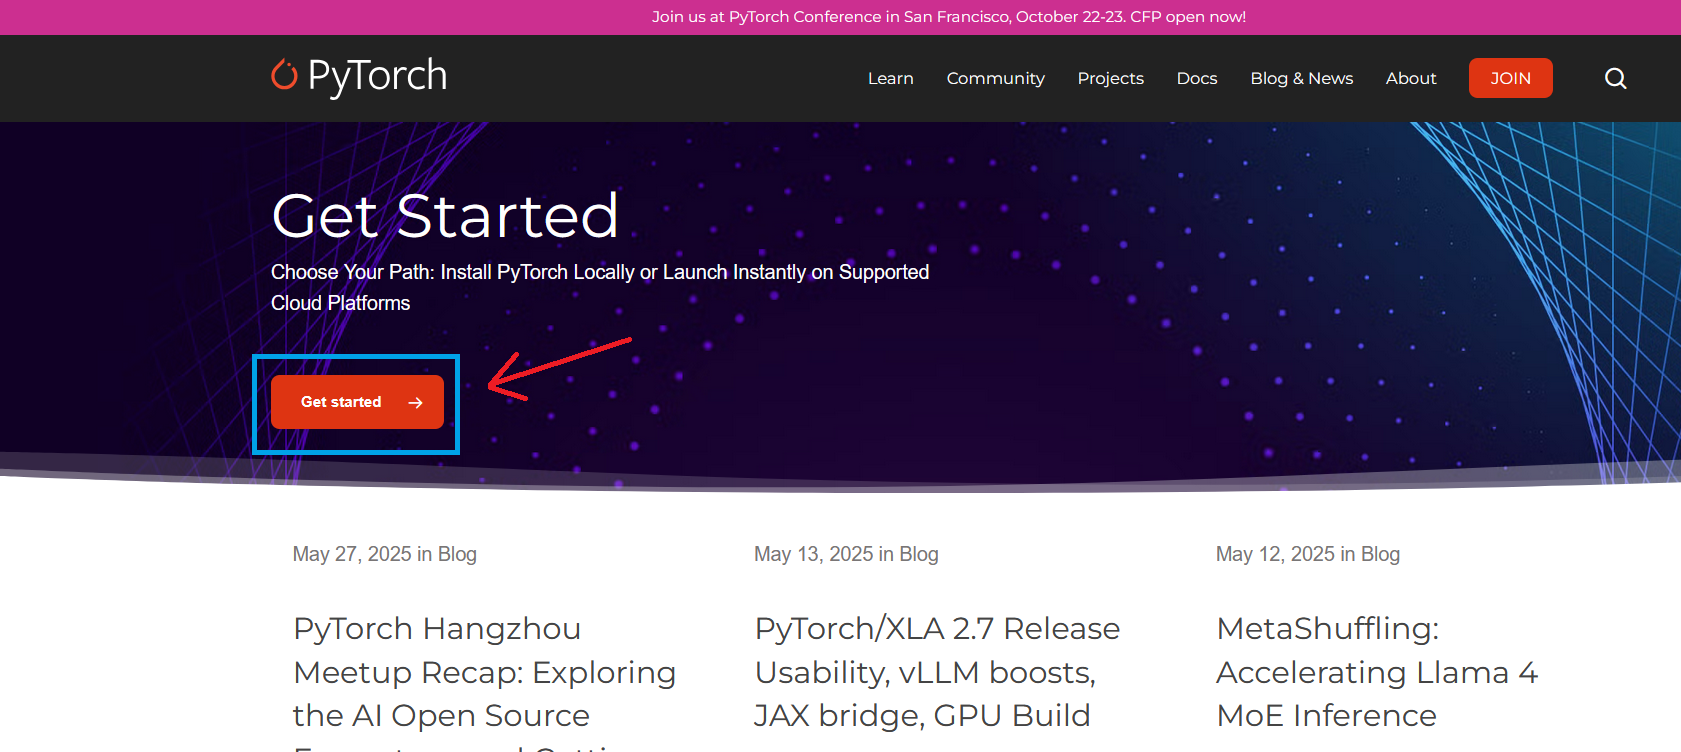Click the PyTorch wordmark in header

coord(377,76)
